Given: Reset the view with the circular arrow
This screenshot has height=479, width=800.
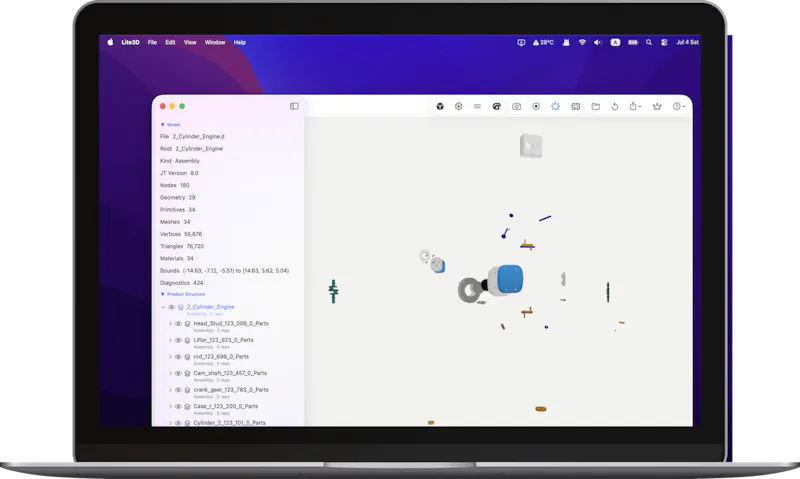Looking at the screenshot, I should pos(615,106).
